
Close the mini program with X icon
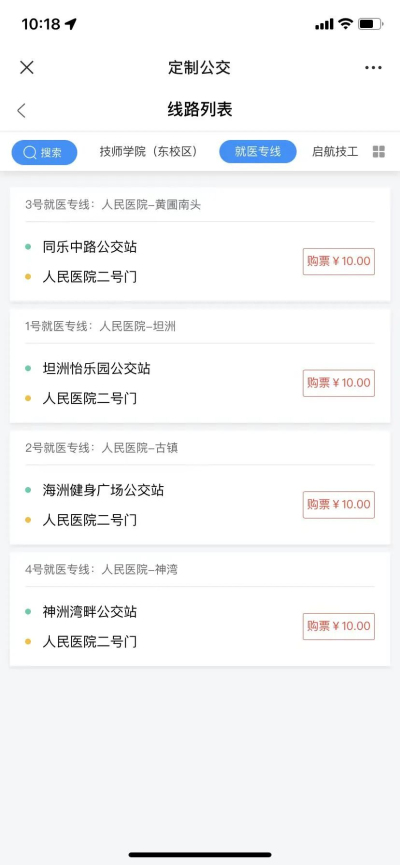click(26, 67)
